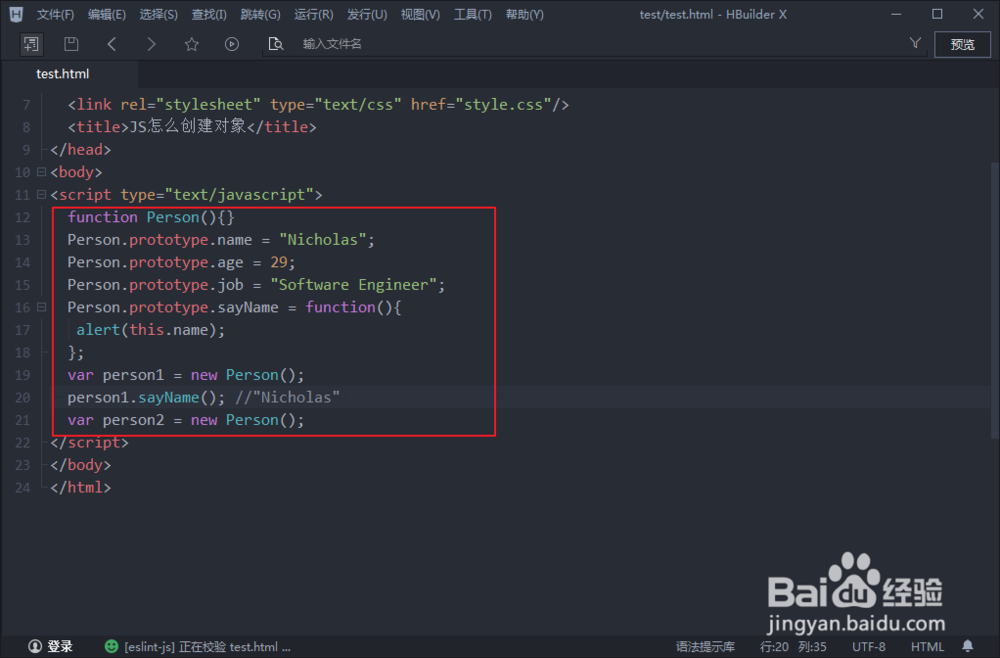Click the eslint-js 正在校验 status message

point(207,647)
